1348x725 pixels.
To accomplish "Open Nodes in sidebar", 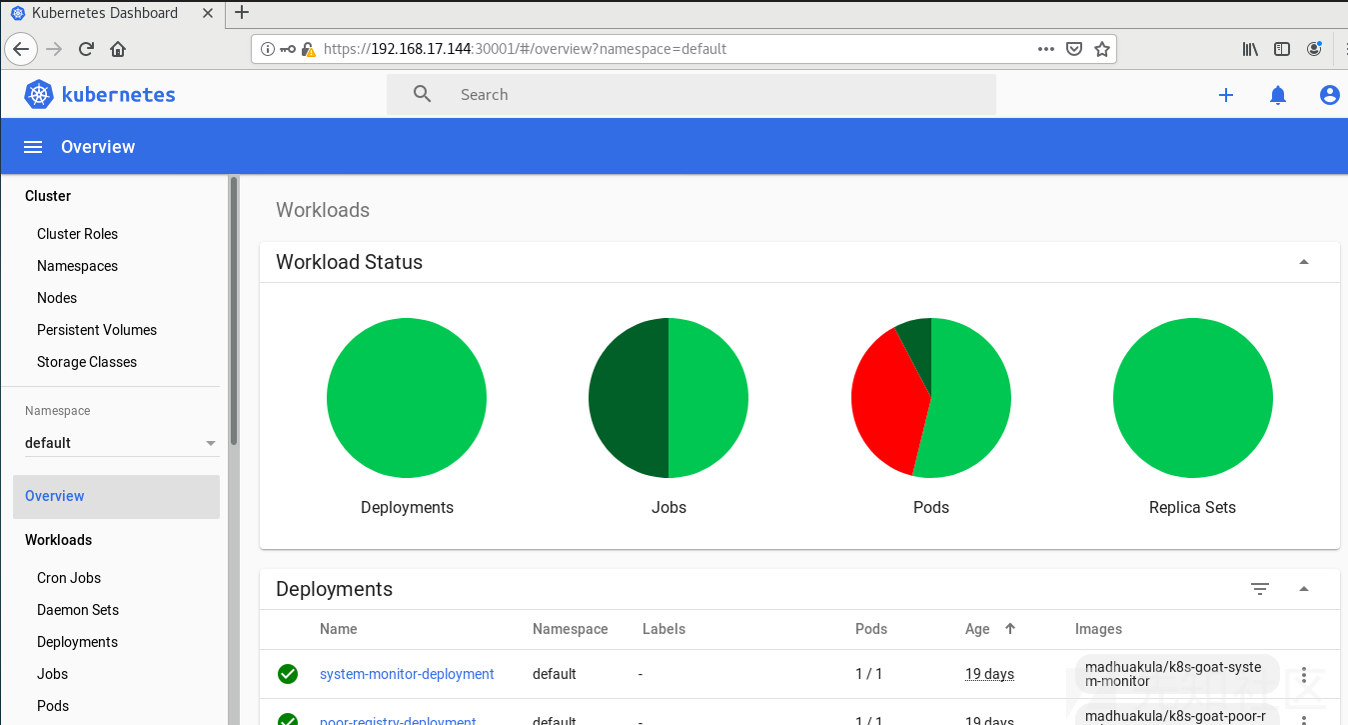I will point(57,298).
